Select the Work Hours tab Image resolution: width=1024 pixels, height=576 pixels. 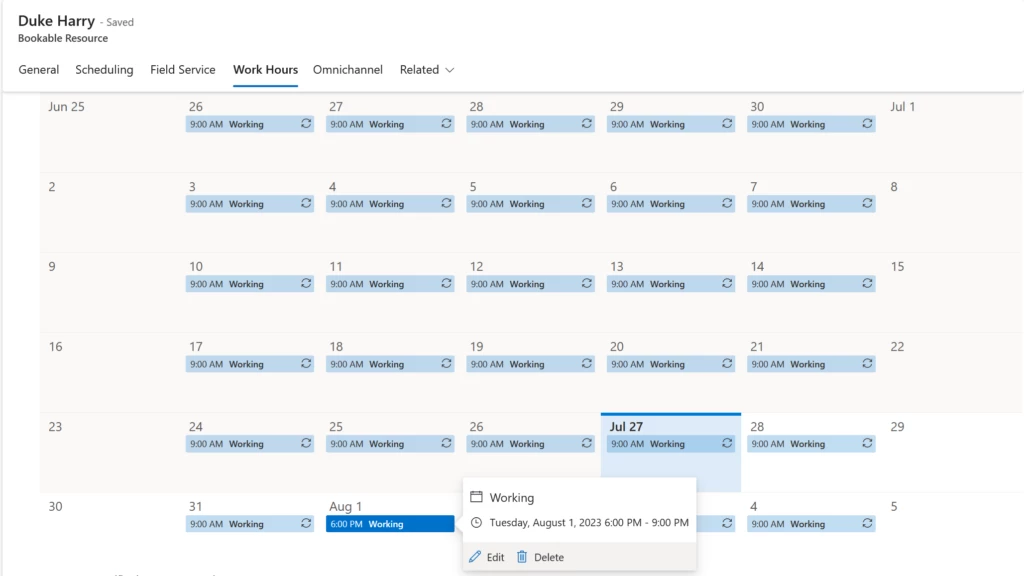pos(265,70)
